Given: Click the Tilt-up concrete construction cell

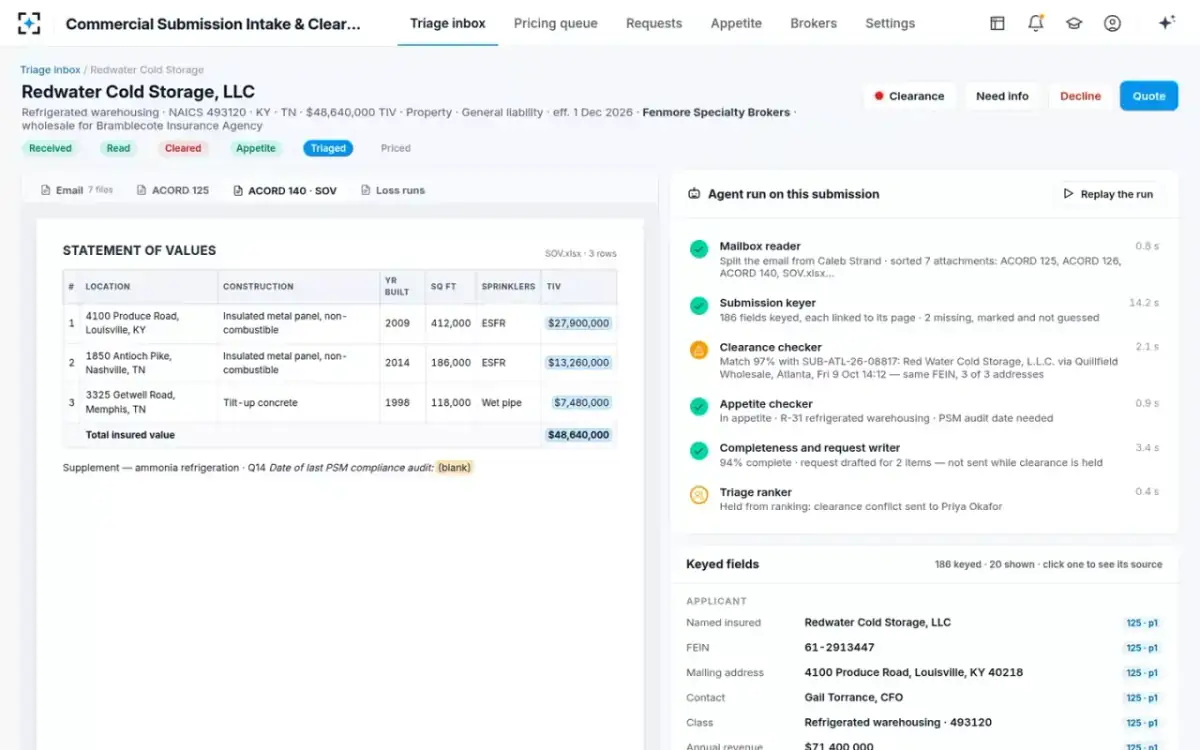Looking at the screenshot, I should pos(299,403).
